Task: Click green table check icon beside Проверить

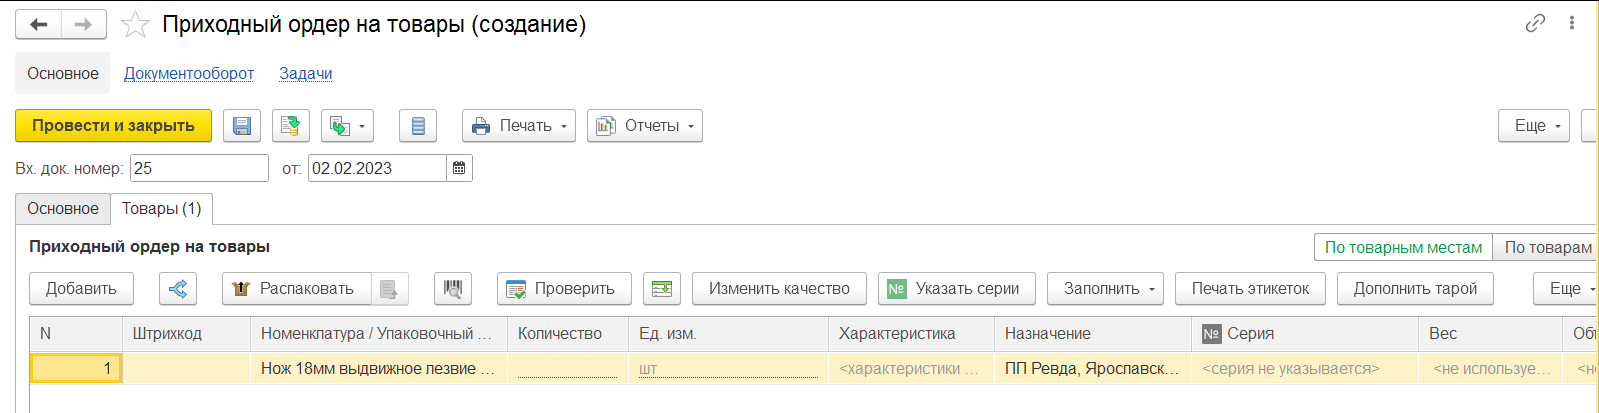Action: pyautogui.click(x=662, y=289)
